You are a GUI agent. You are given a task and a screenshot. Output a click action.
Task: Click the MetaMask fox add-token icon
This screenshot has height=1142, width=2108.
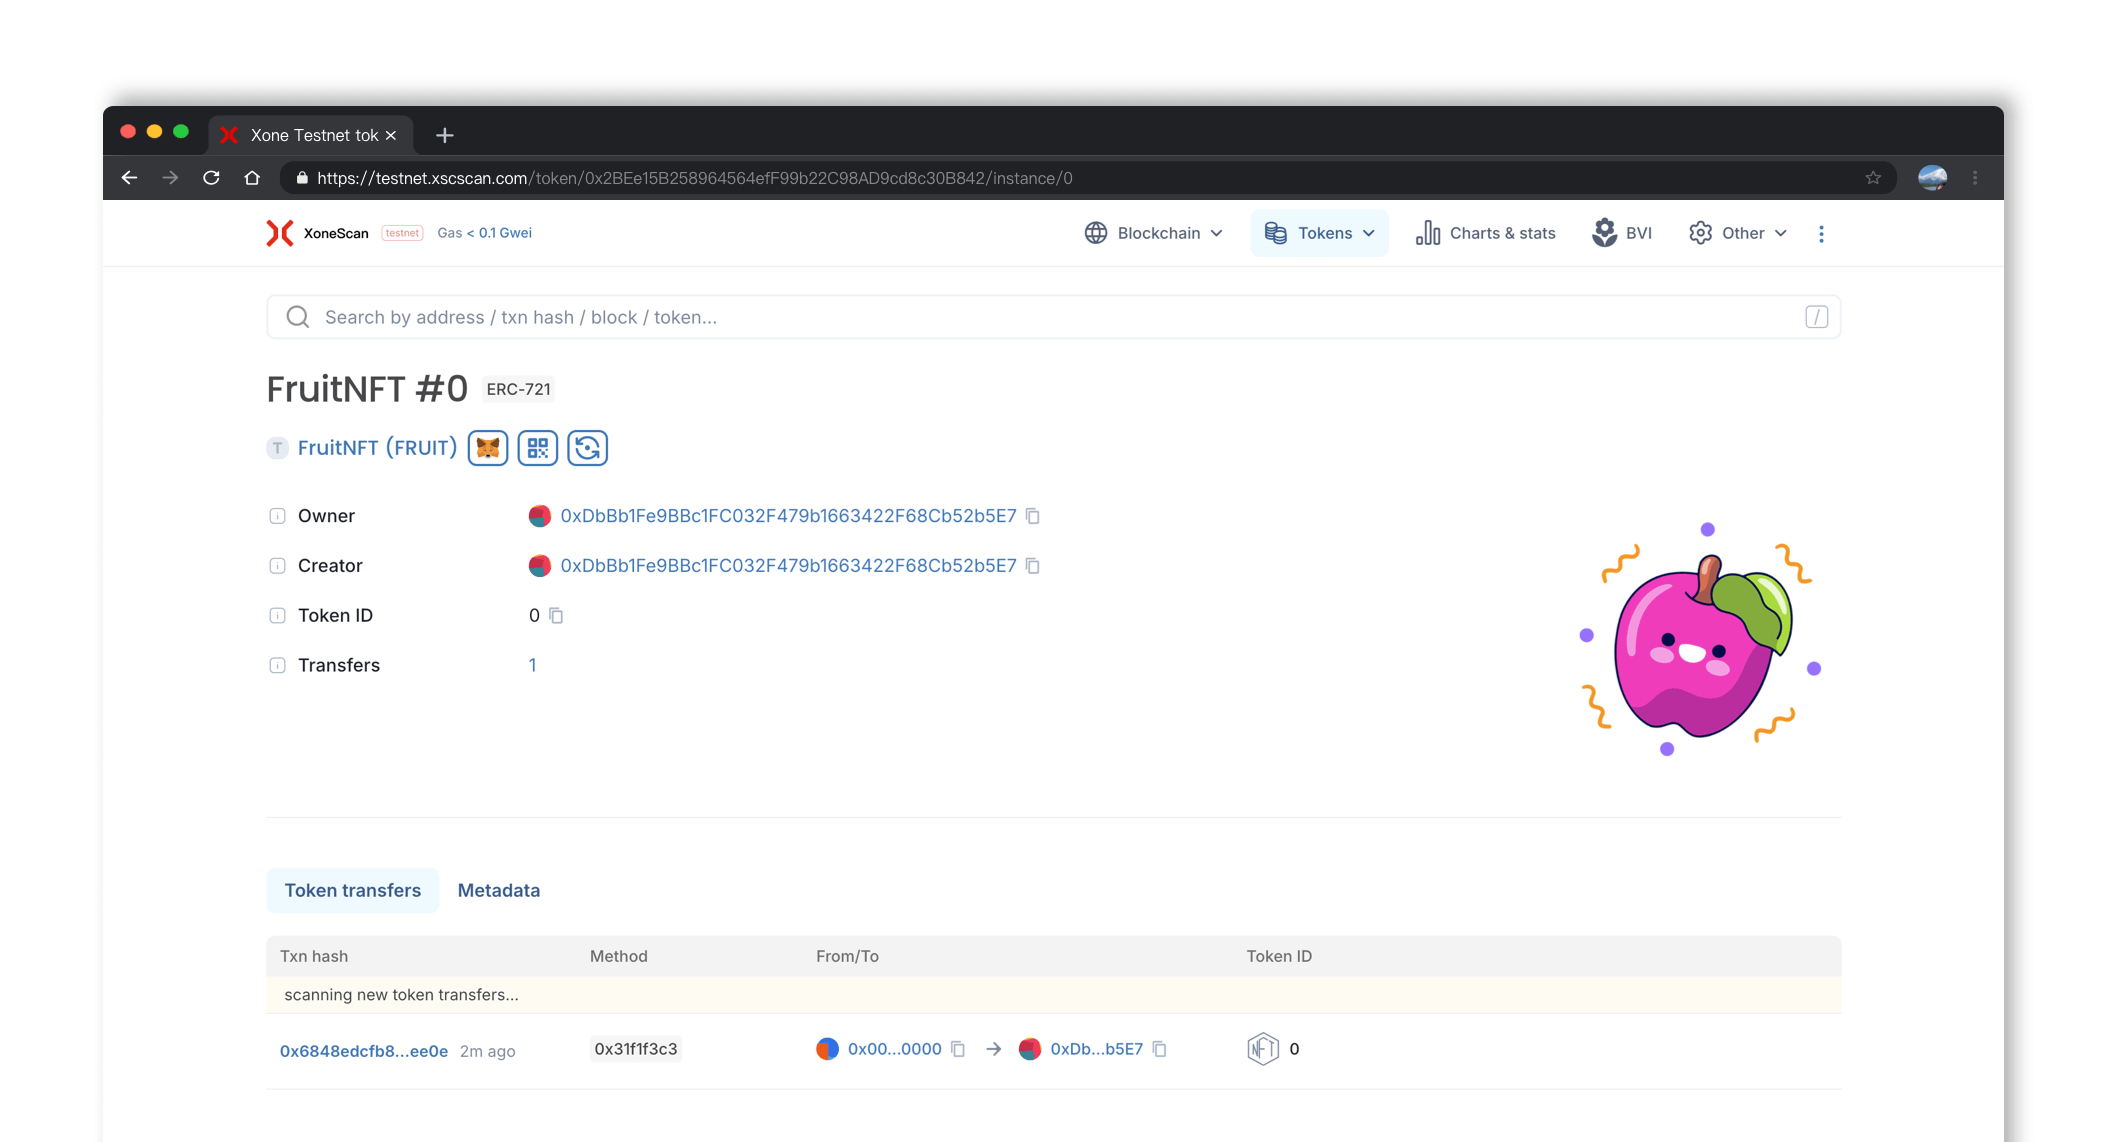(488, 448)
